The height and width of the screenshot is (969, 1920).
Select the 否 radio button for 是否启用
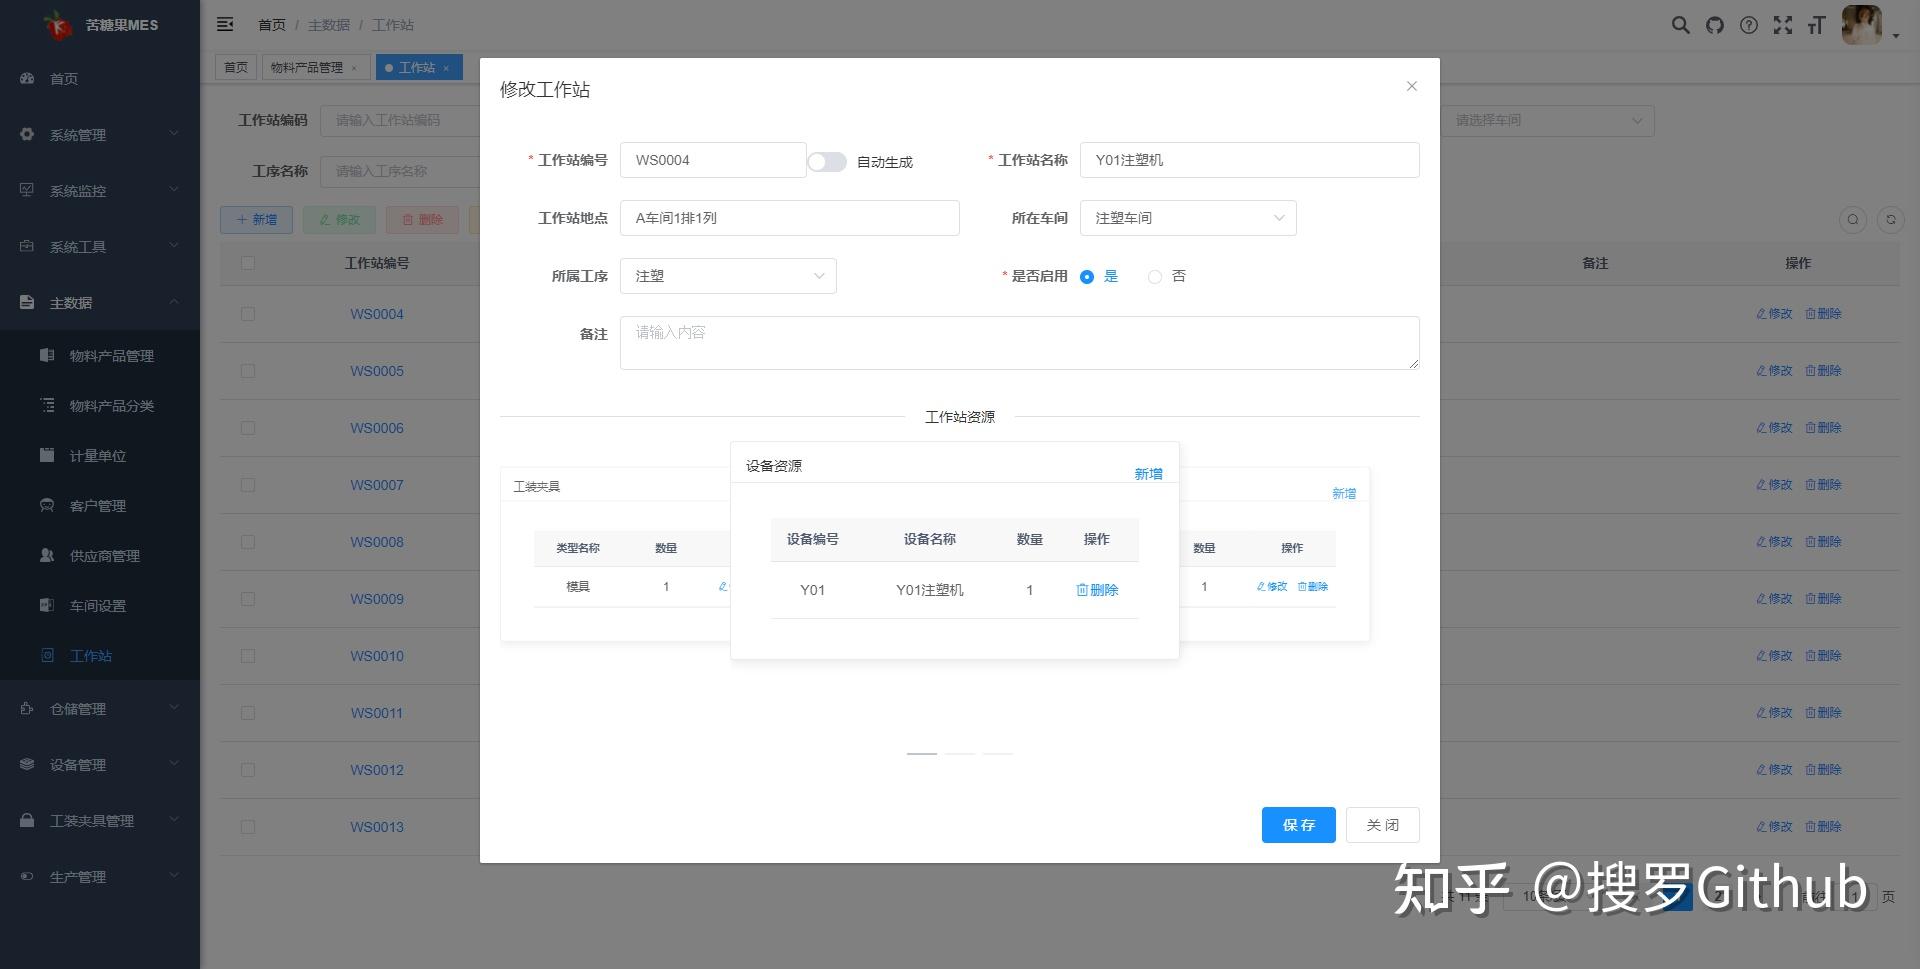pyautogui.click(x=1154, y=276)
